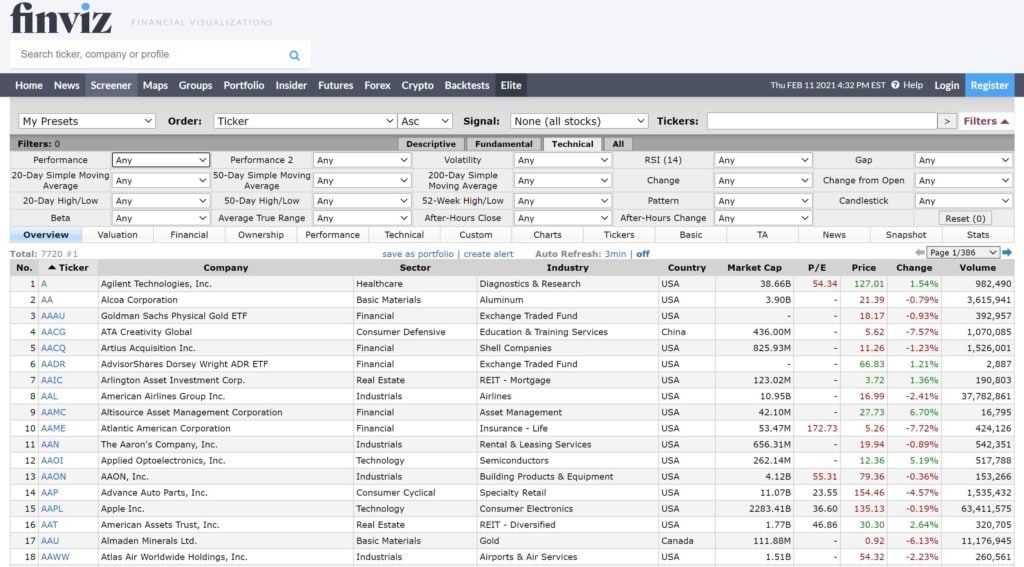Open AACG ticker link
The height and width of the screenshot is (567, 1024).
(x=53, y=332)
